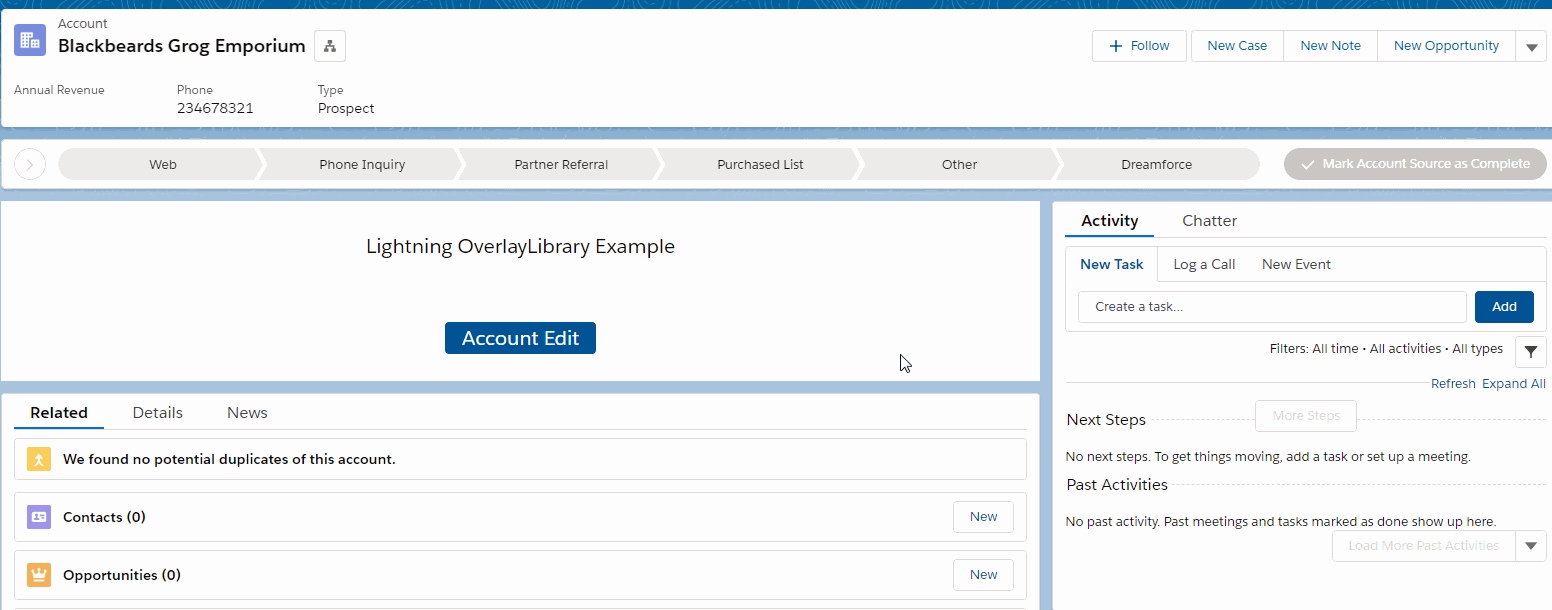The image size is (1552, 610).
Task: Click the Create a task input field
Action: coord(1270,306)
